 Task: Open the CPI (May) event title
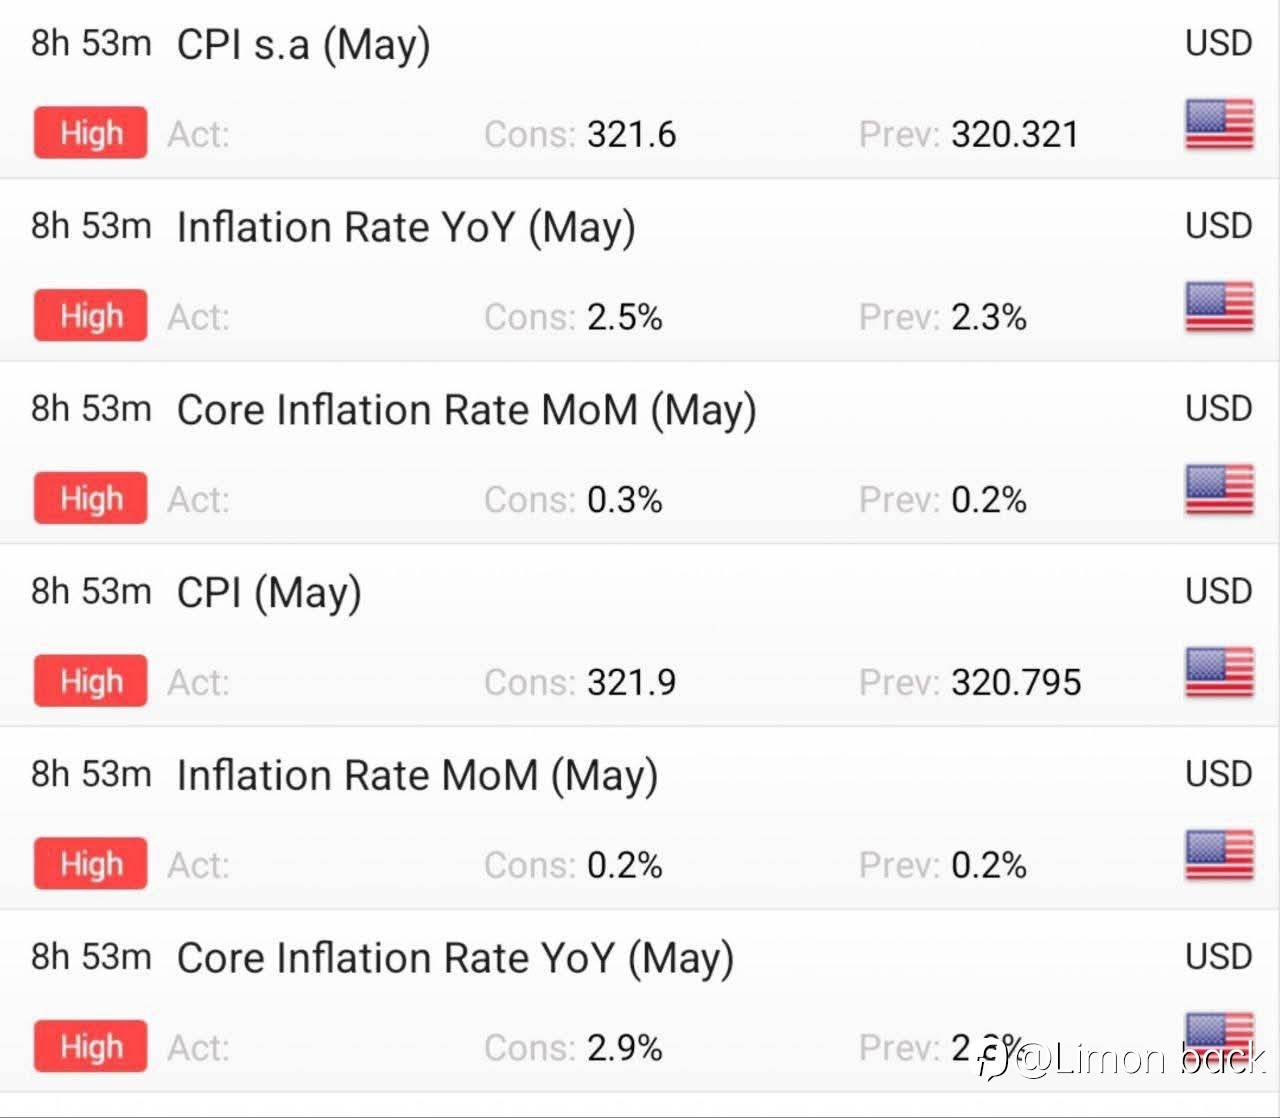pyautogui.click(x=269, y=593)
